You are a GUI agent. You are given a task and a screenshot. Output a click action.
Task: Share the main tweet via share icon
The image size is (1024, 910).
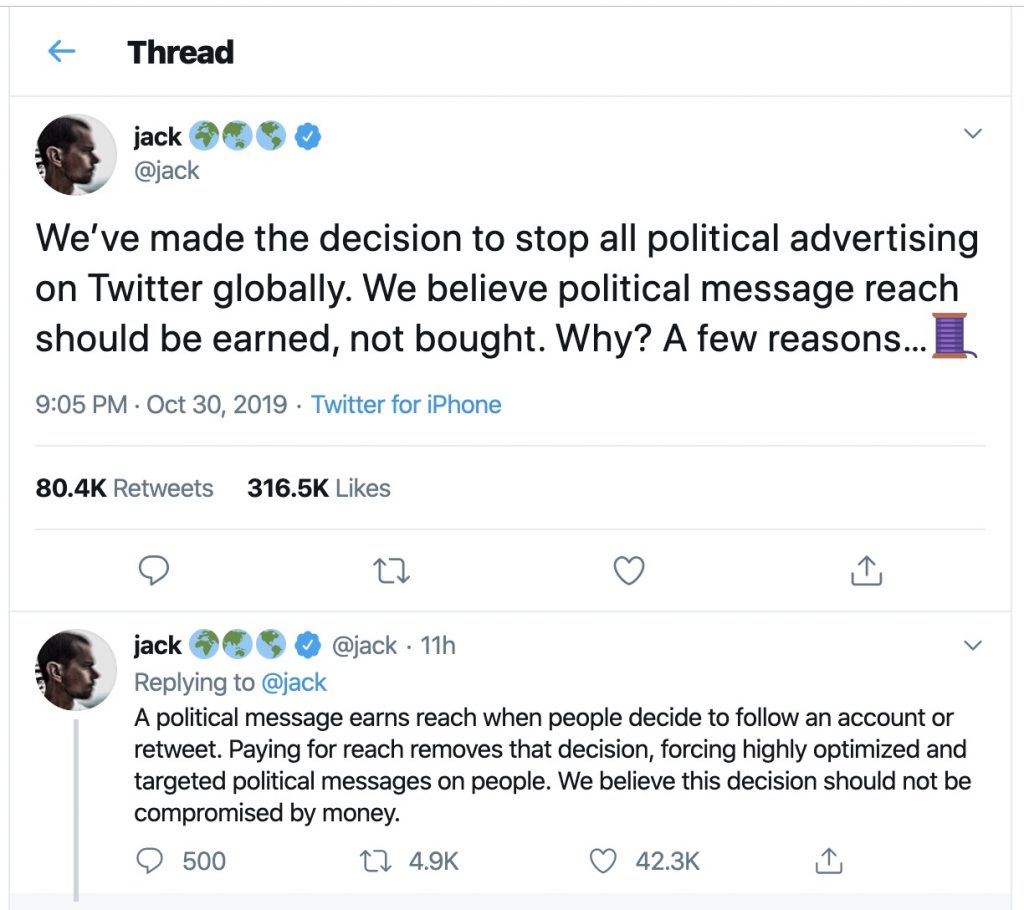pyautogui.click(x=865, y=570)
